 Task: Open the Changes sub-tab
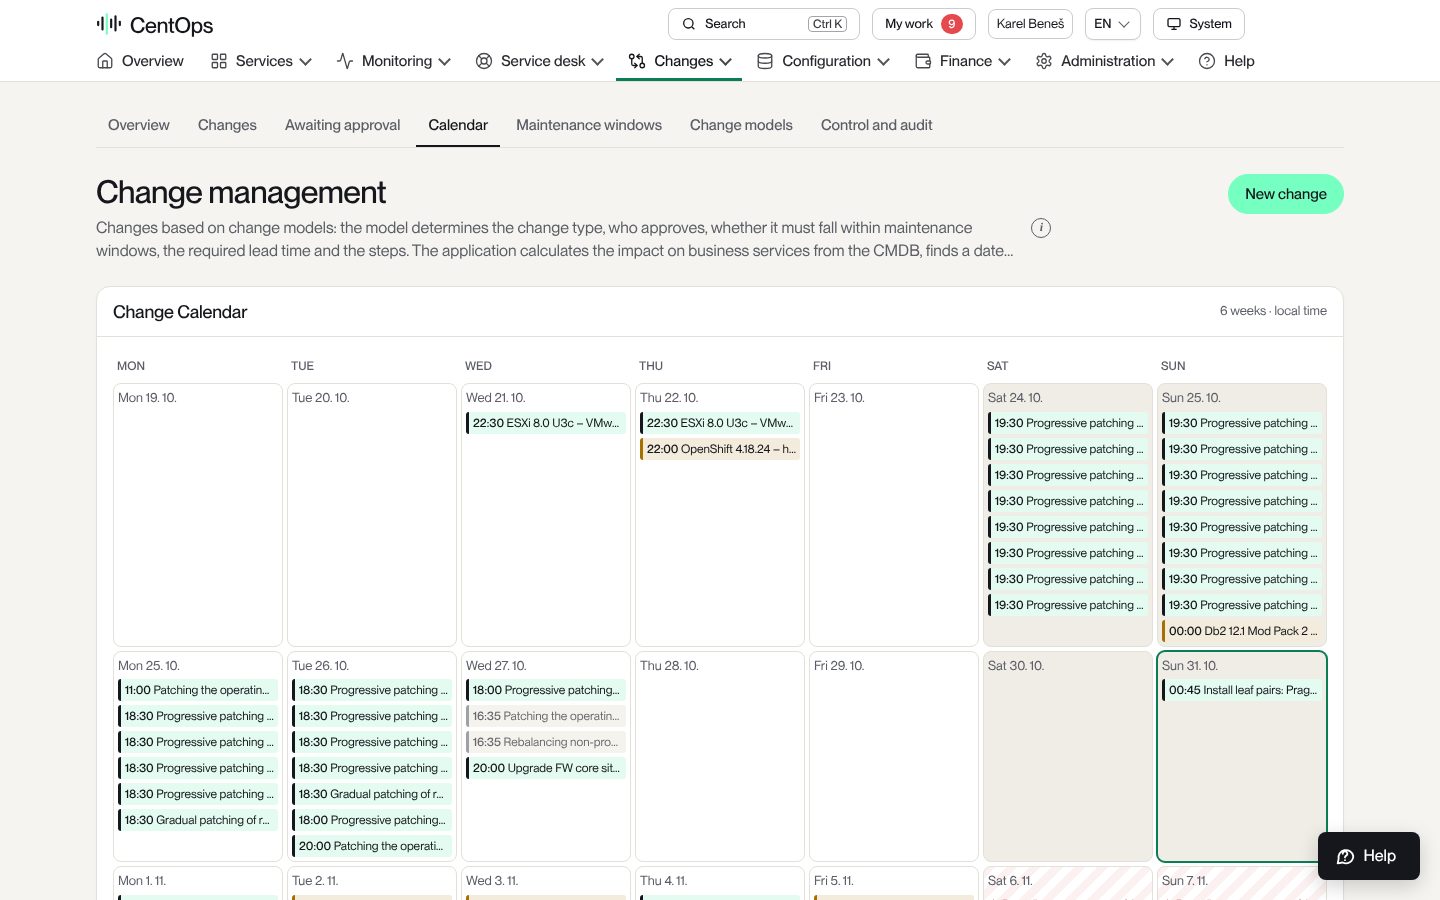click(227, 125)
